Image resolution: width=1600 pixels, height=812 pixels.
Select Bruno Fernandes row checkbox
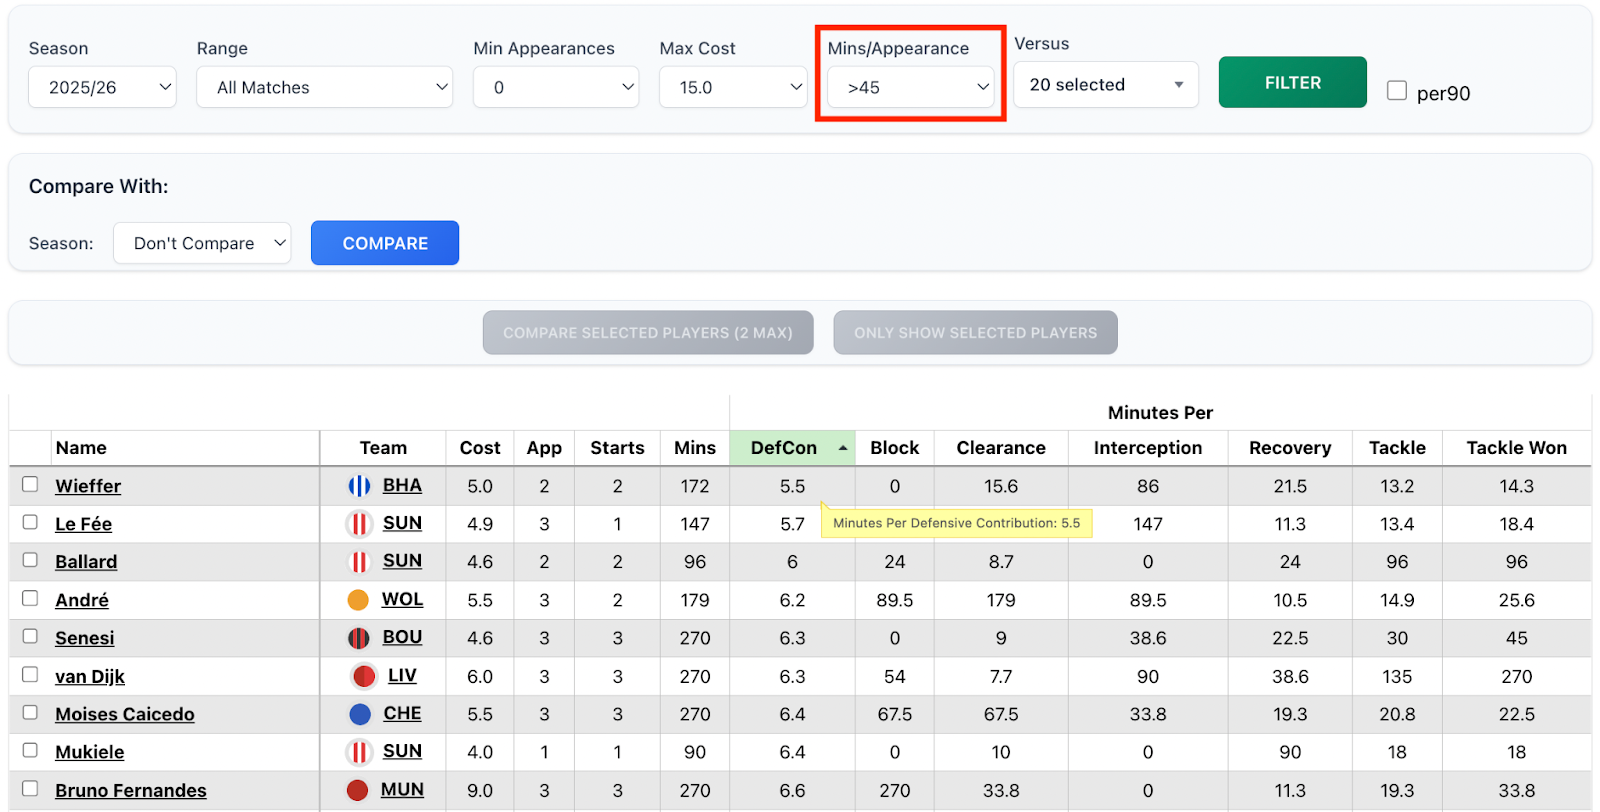click(x=30, y=789)
